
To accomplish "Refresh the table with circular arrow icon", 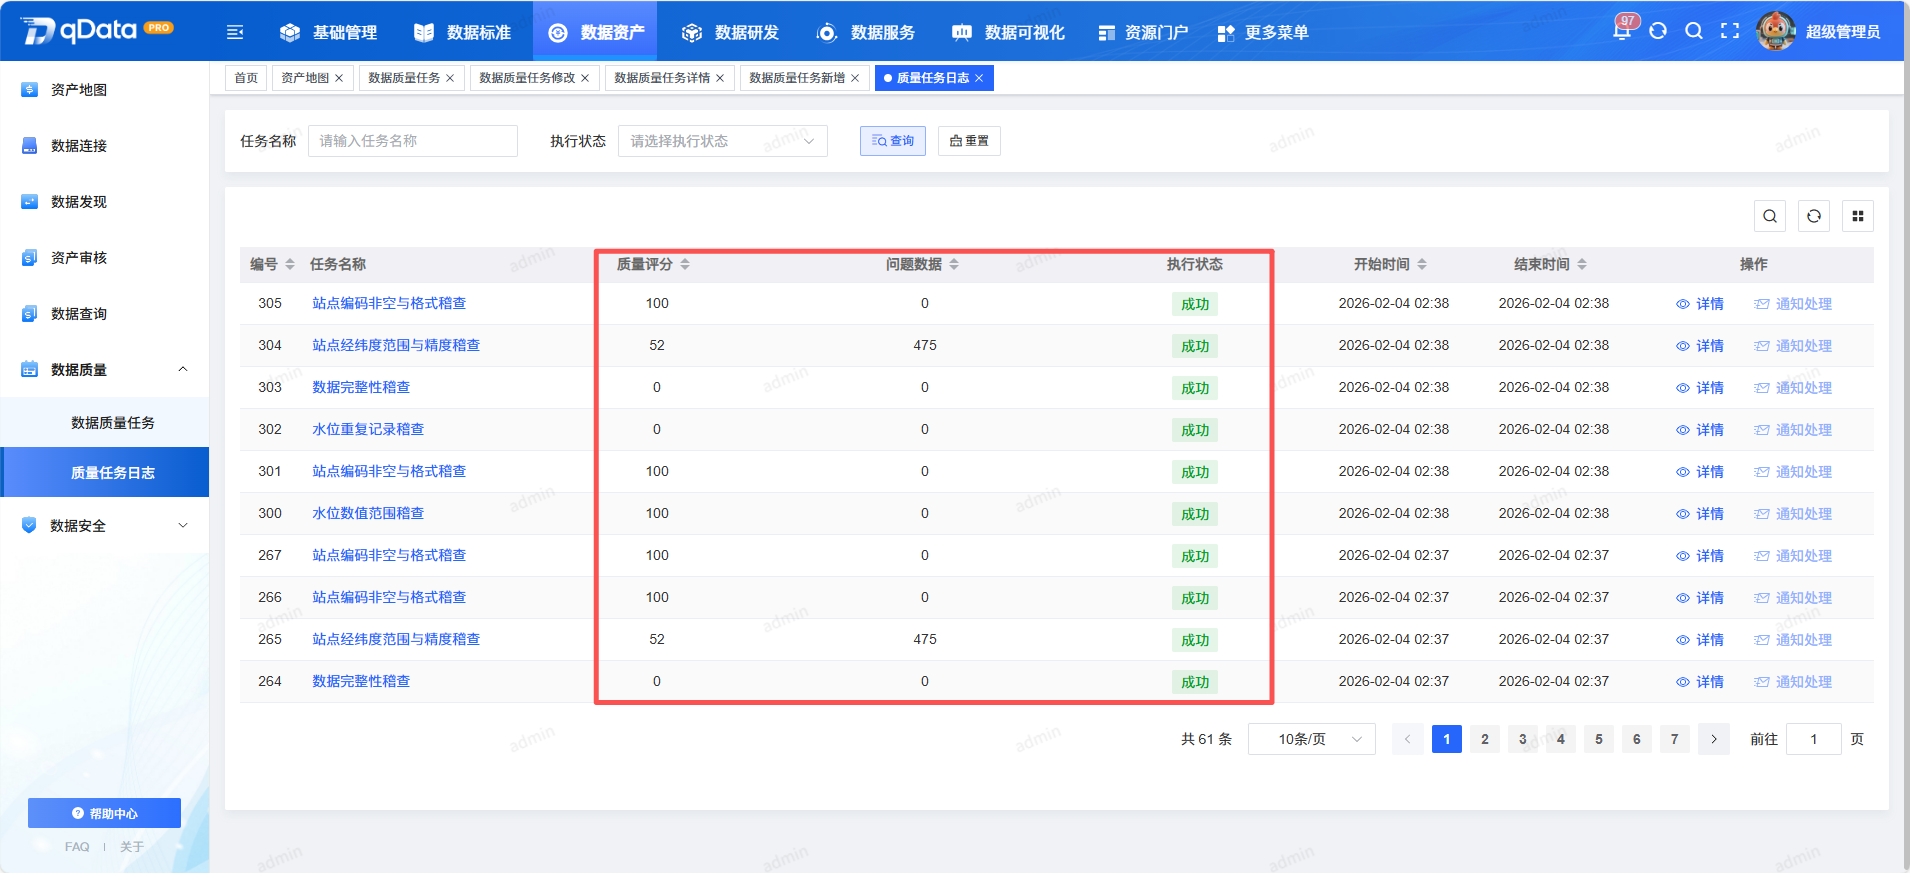I will (x=1814, y=216).
